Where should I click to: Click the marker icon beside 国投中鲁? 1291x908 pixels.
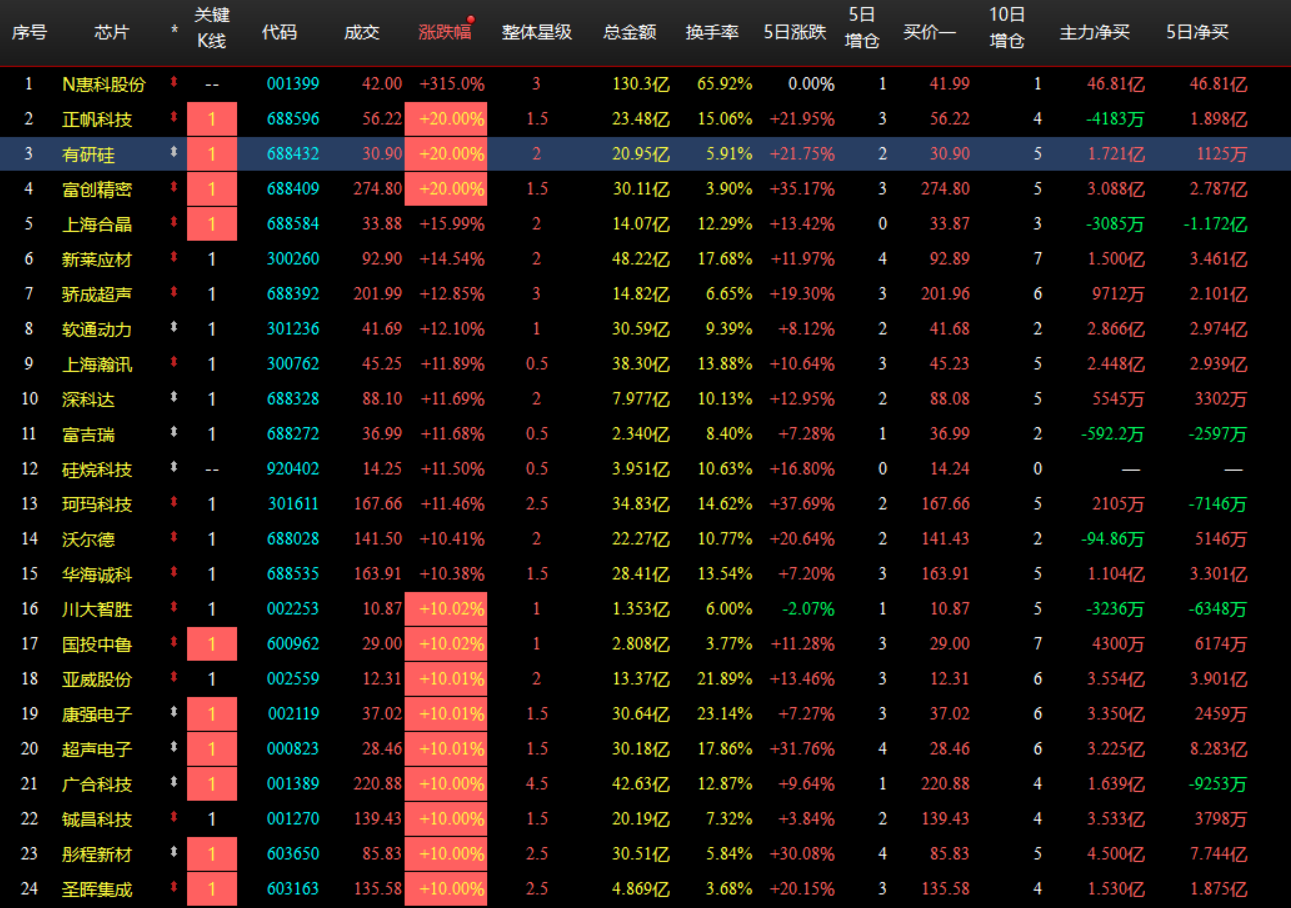point(174,643)
